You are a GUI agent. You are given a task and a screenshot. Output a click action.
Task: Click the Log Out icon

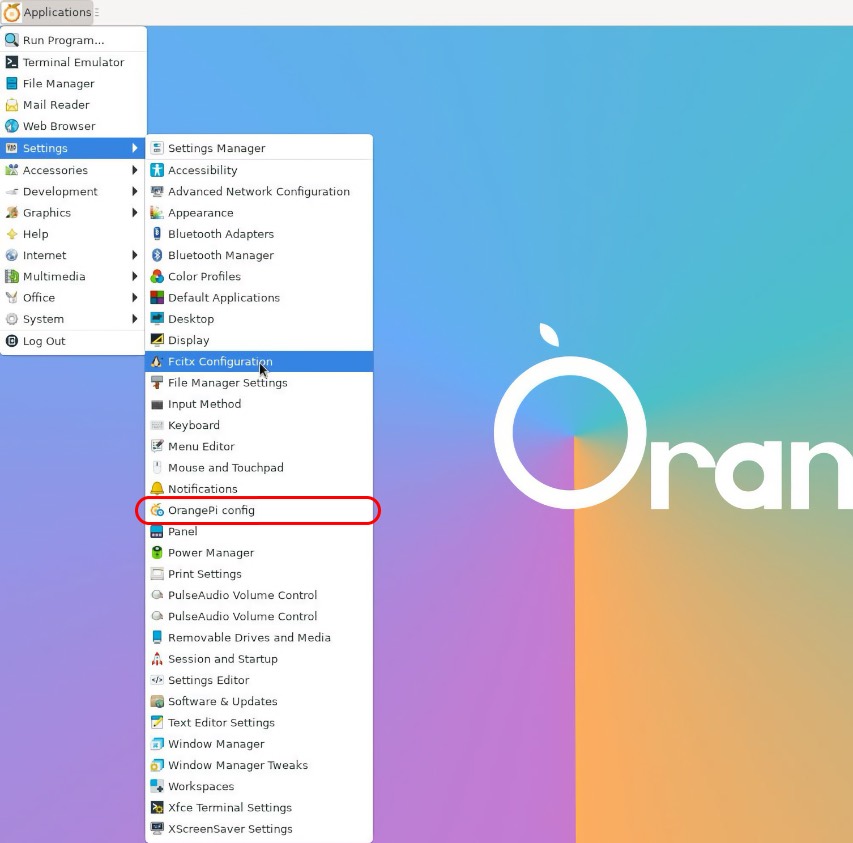pyautogui.click(x=11, y=341)
